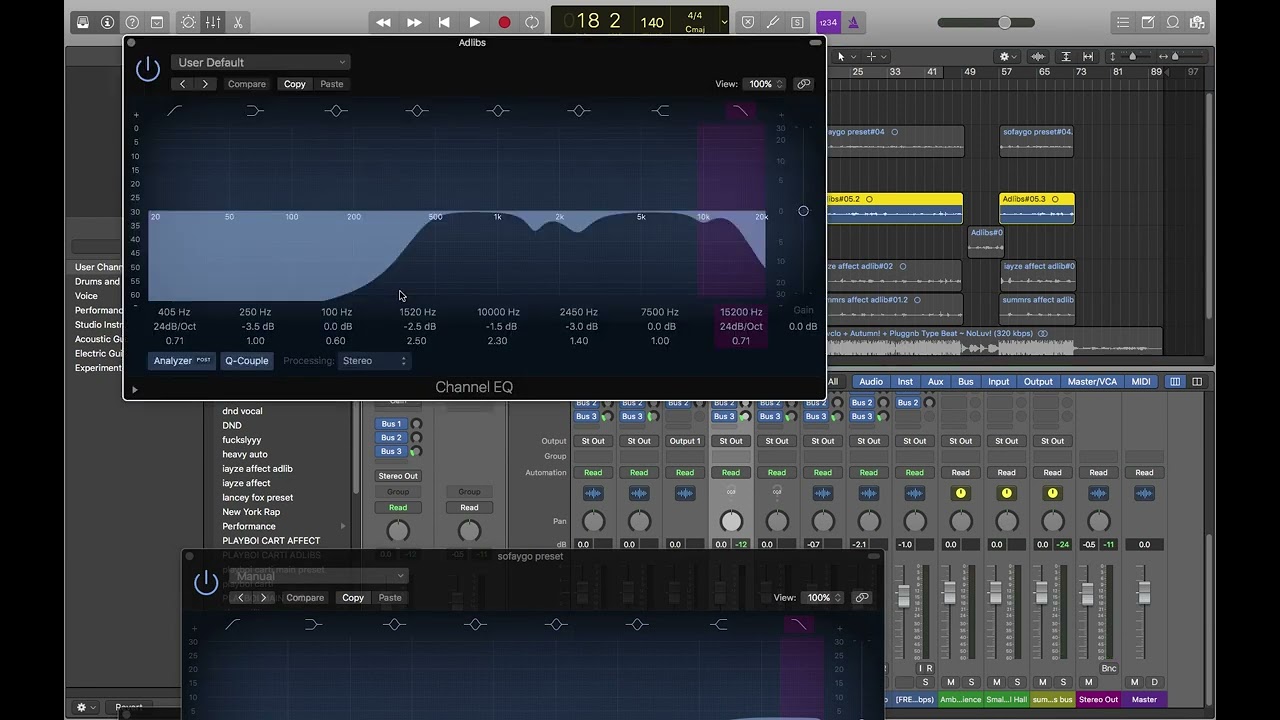The height and width of the screenshot is (720, 1280).
Task: Open User Default preset dropdown
Action: [x=260, y=62]
